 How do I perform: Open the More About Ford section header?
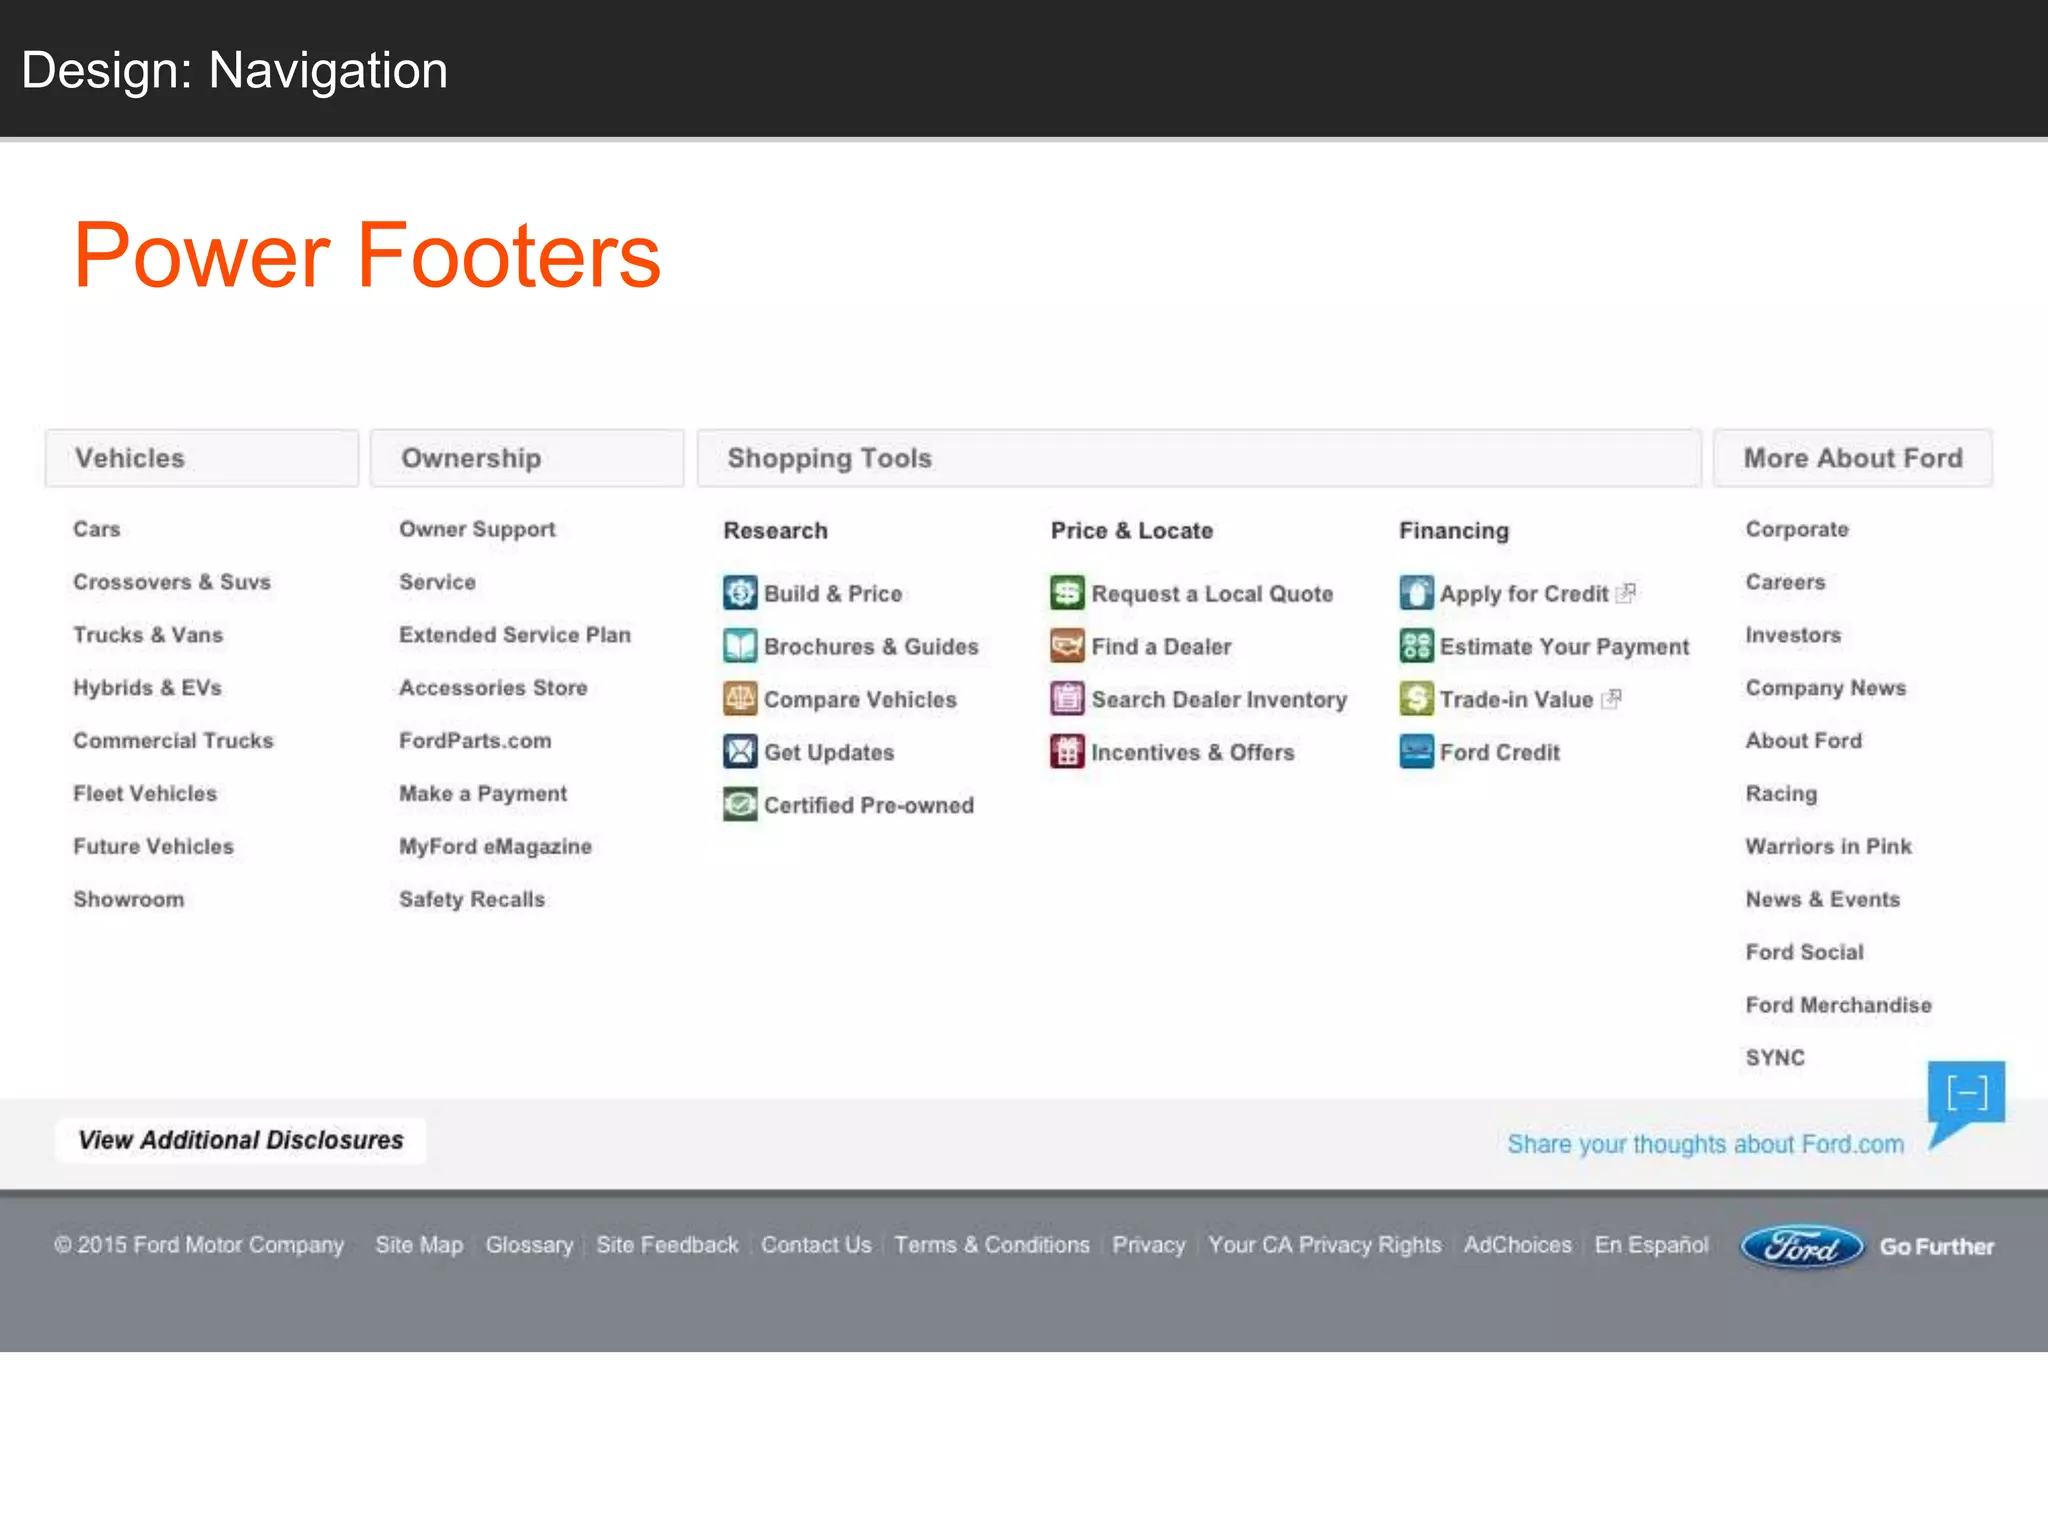(x=1853, y=459)
